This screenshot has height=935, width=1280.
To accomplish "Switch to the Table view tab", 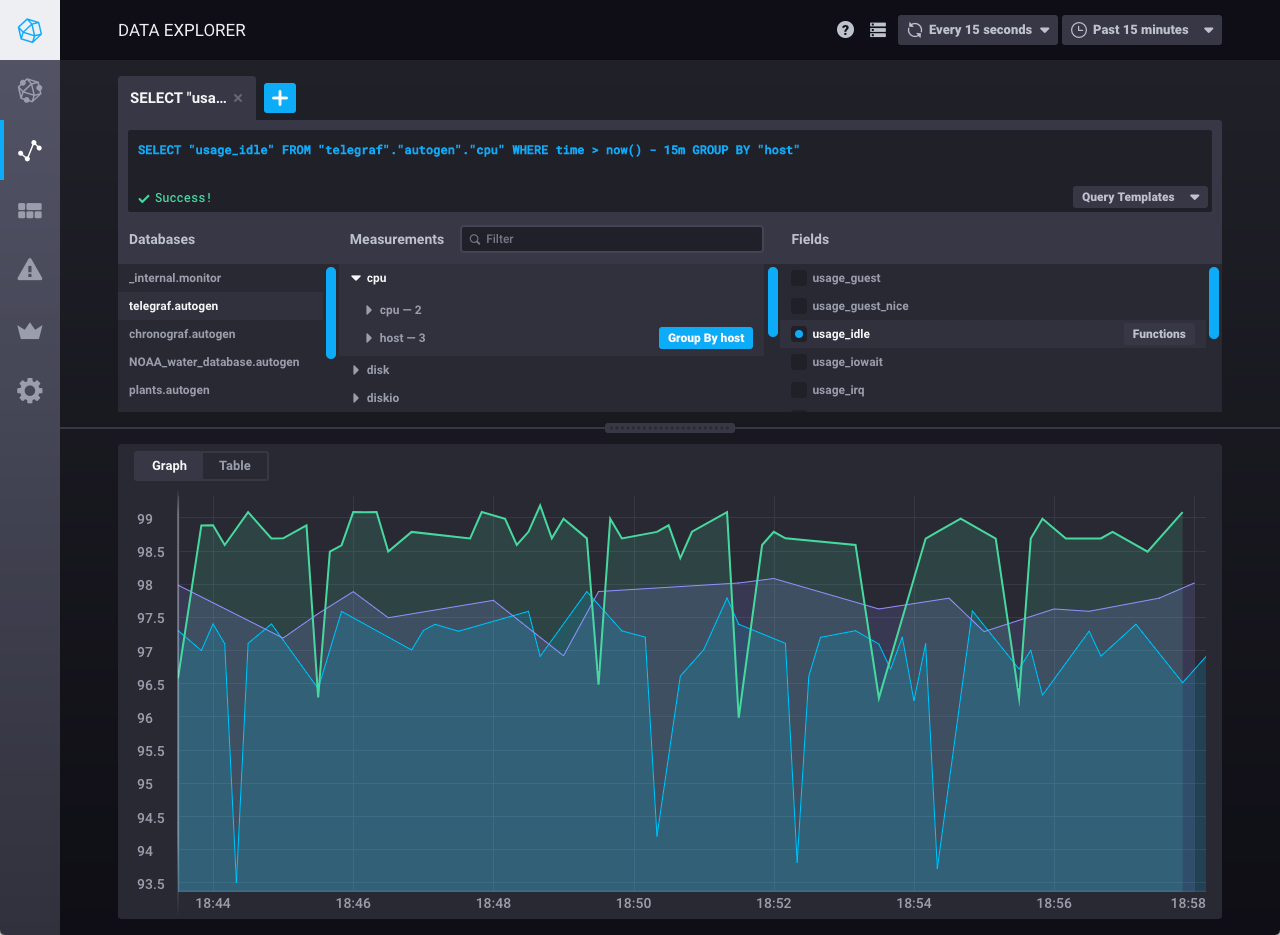I will click(x=234, y=465).
